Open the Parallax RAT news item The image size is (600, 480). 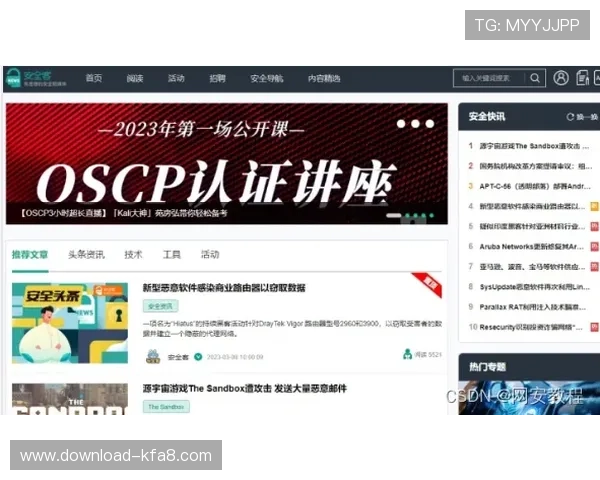532,307
